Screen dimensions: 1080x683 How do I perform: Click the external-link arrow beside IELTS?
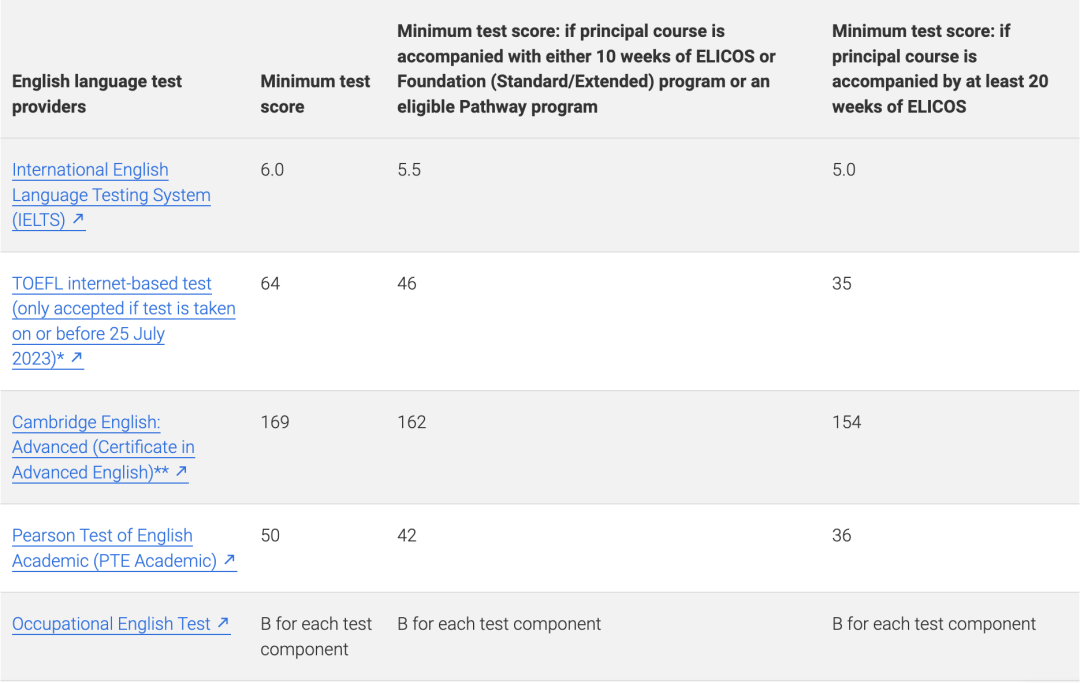[77, 219]
